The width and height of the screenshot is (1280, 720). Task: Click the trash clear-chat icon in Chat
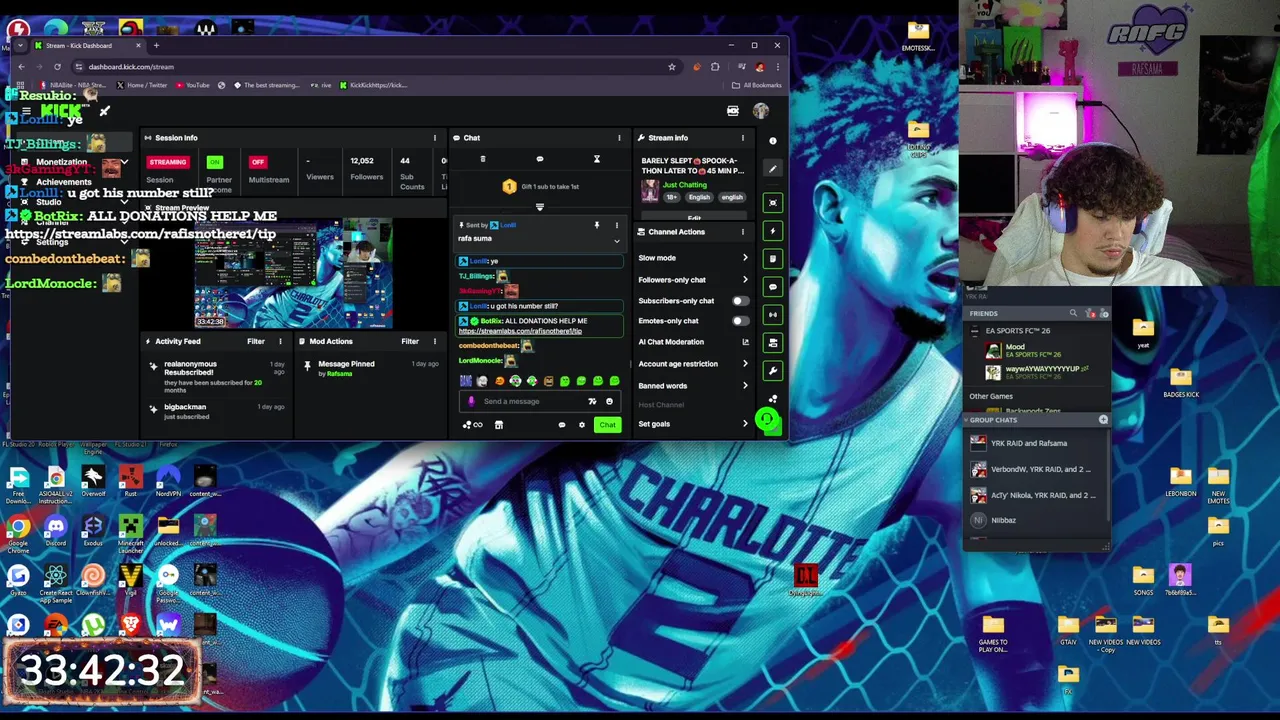(483, 160)
